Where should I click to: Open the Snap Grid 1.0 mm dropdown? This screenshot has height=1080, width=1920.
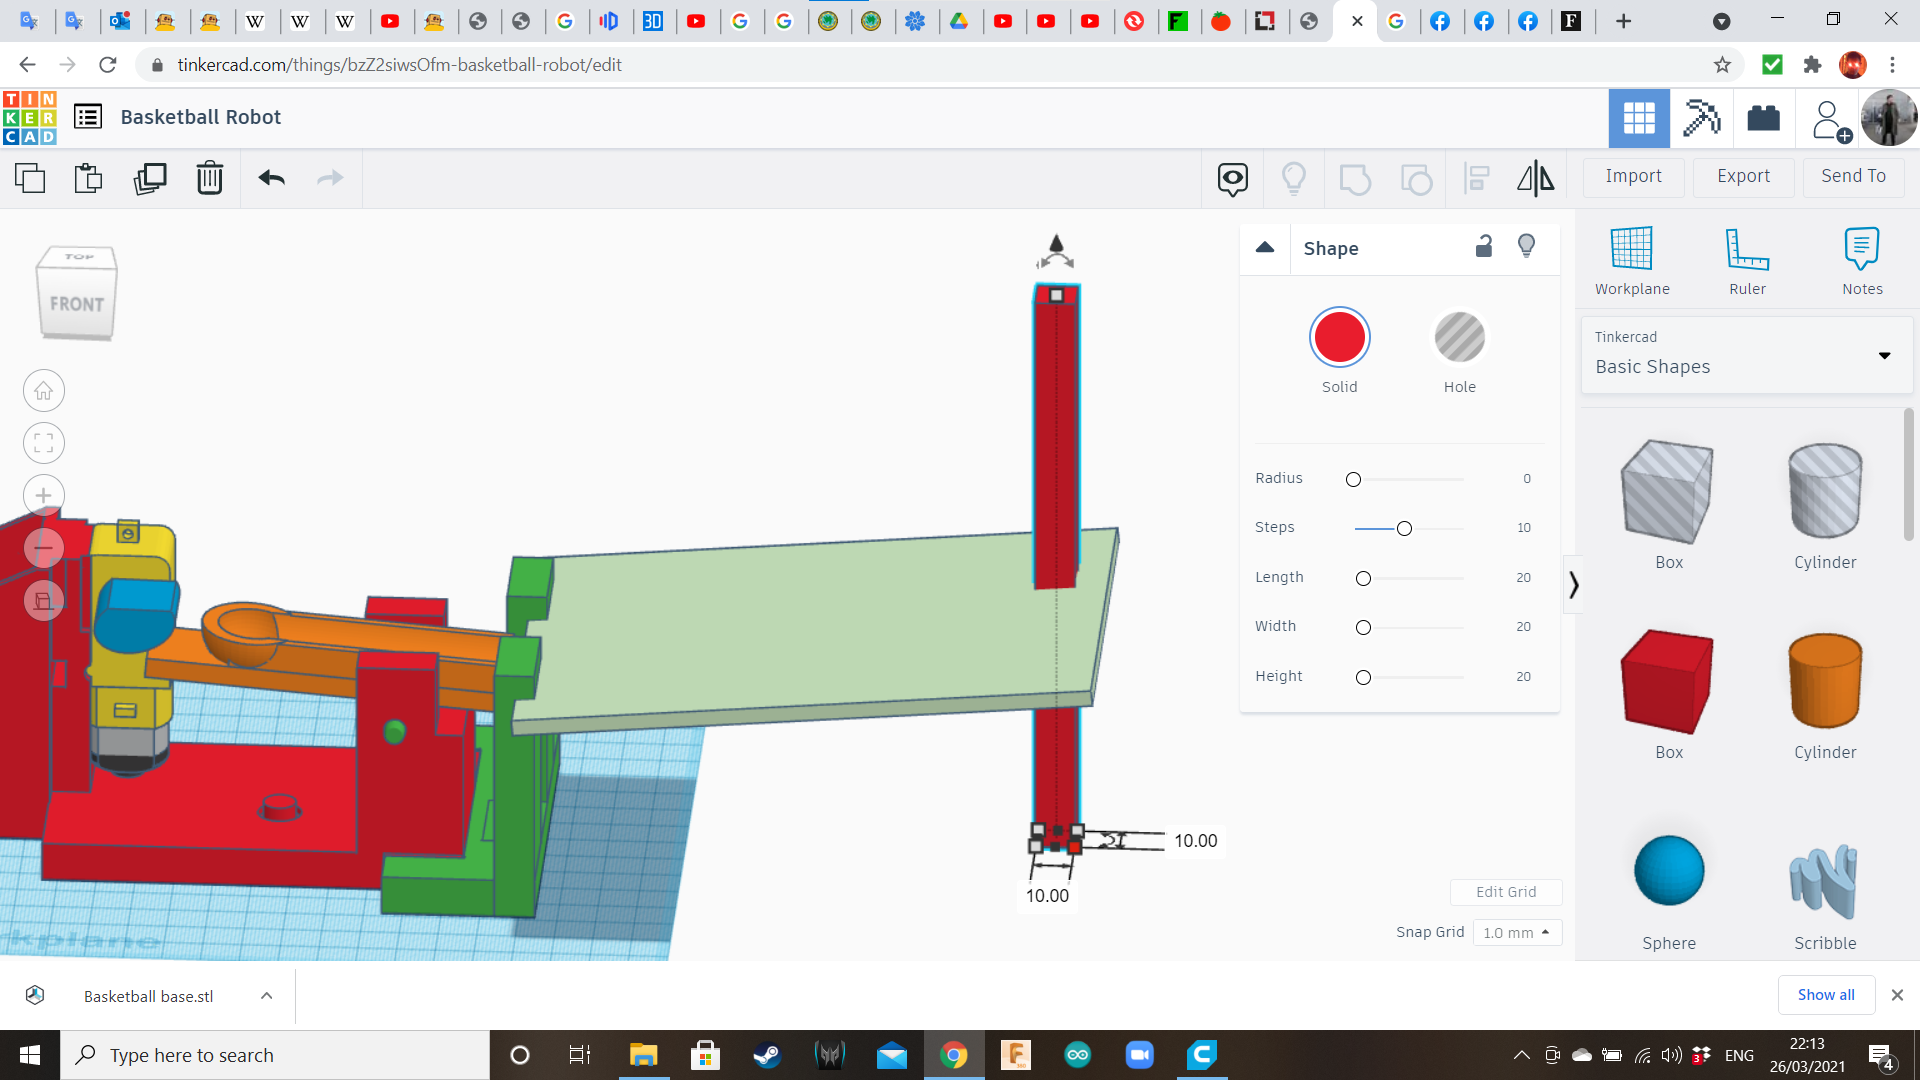[1517, 932]
